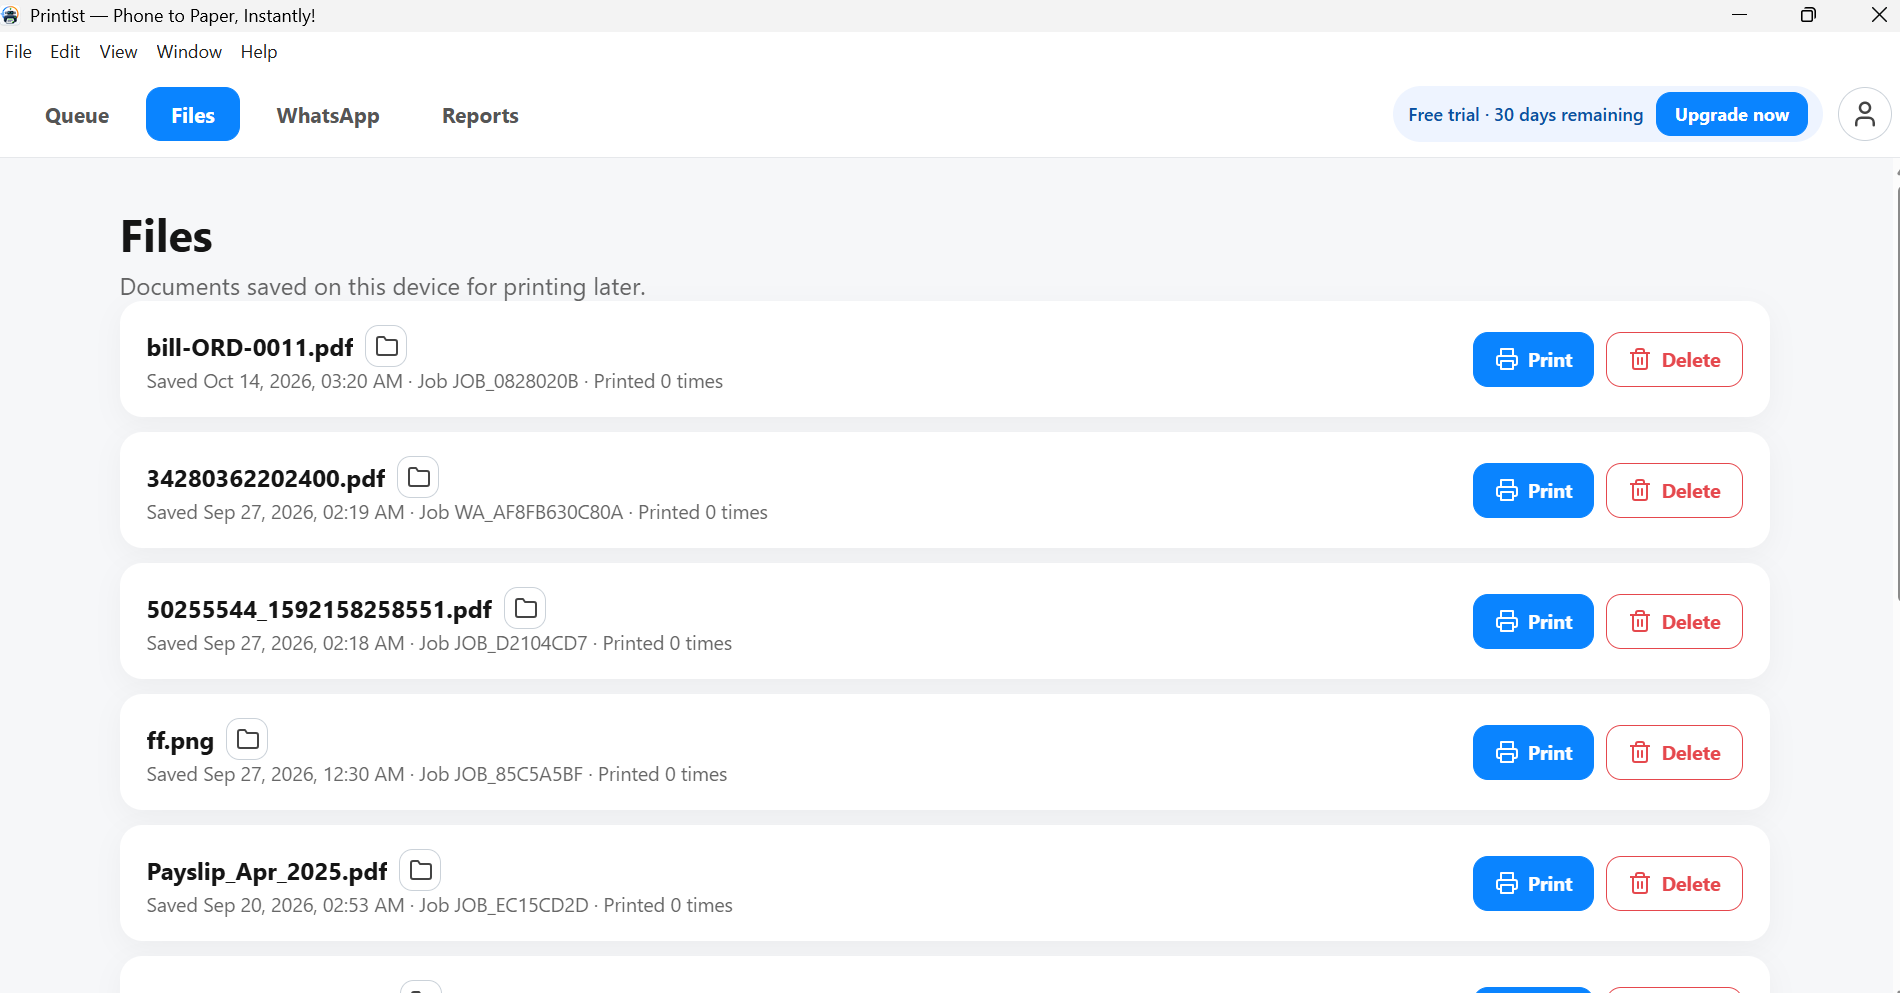1900x993 pixels.
Task: Delete the 34280362202400.pdf file
Action: 1674,490
